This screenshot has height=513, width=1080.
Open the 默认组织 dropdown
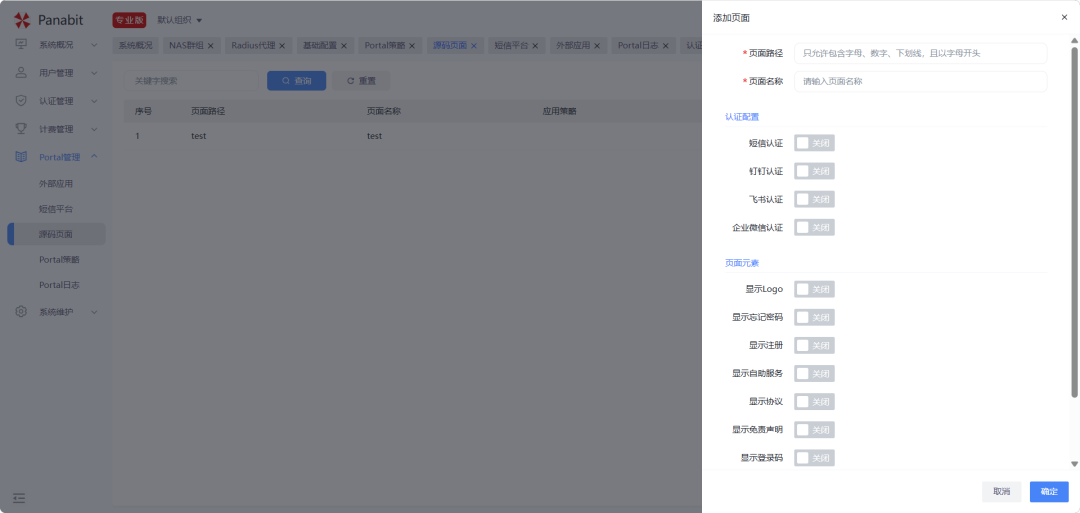pyautogui.click(x=180, y=20)
